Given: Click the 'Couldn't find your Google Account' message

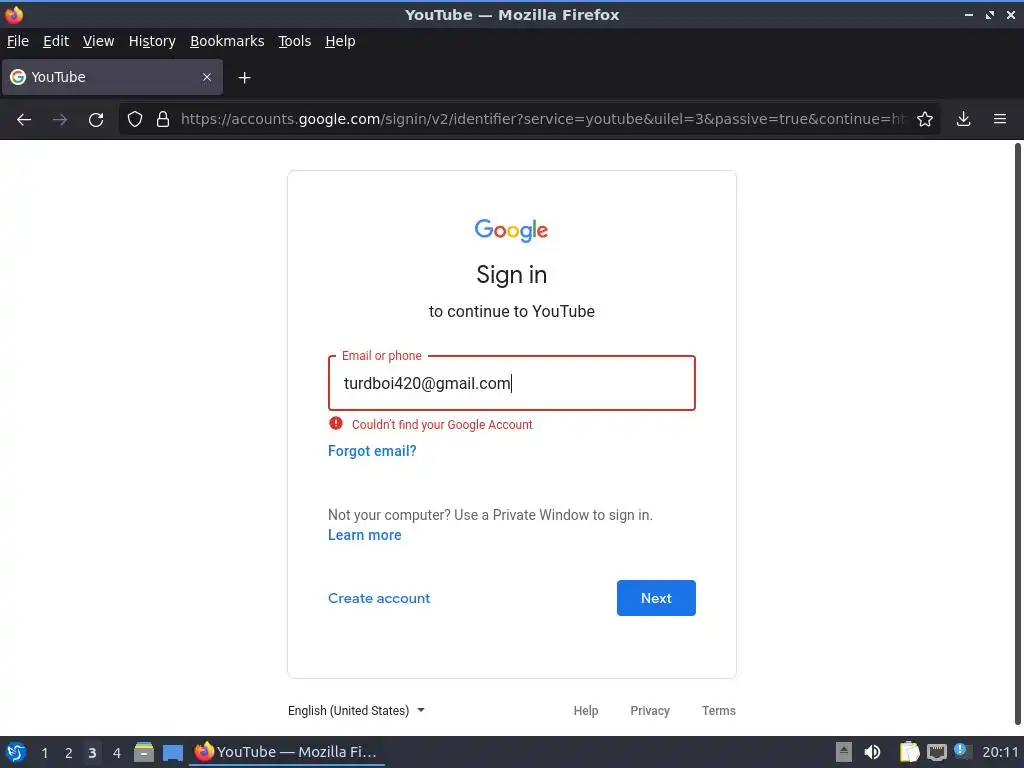Looking at the screenshot, I should pos(442,424).
